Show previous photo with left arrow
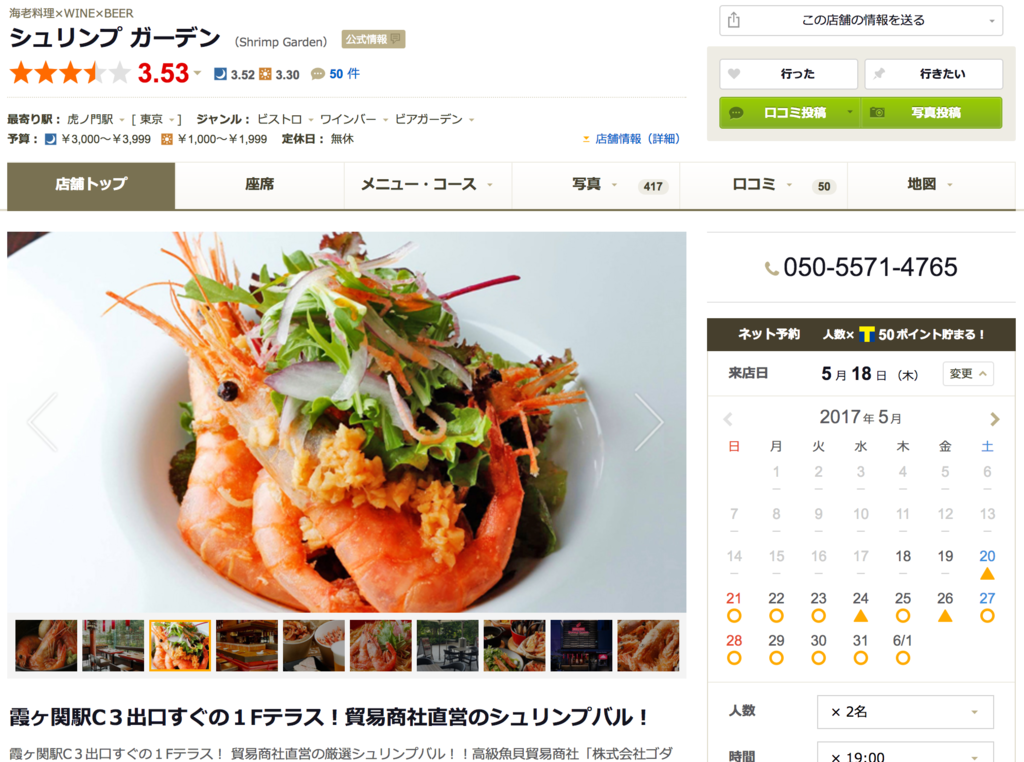The width and height of the screenshot is (1024, 762). [x=43, y=422]
